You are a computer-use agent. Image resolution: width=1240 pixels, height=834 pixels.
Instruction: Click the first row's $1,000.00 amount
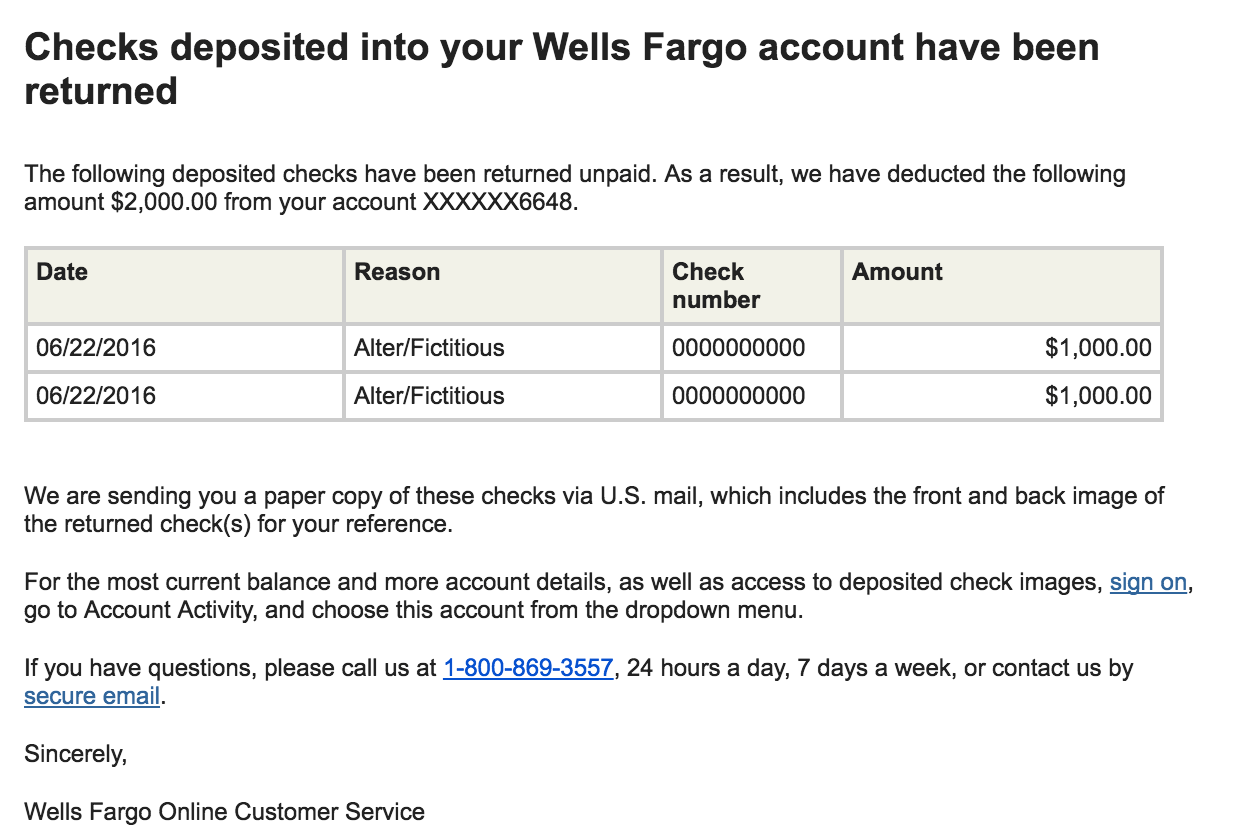point(1098,348)
